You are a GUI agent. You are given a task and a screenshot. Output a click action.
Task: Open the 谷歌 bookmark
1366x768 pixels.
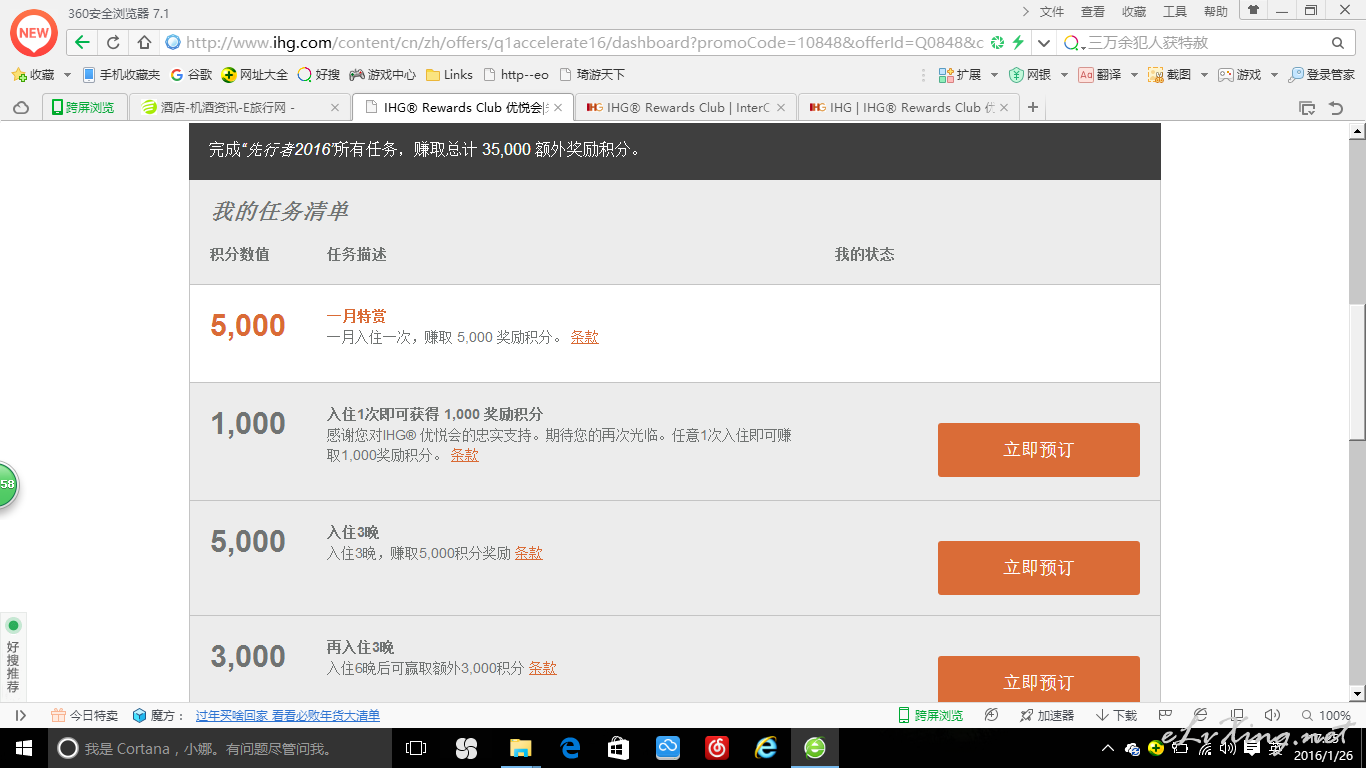pos(191,75)
